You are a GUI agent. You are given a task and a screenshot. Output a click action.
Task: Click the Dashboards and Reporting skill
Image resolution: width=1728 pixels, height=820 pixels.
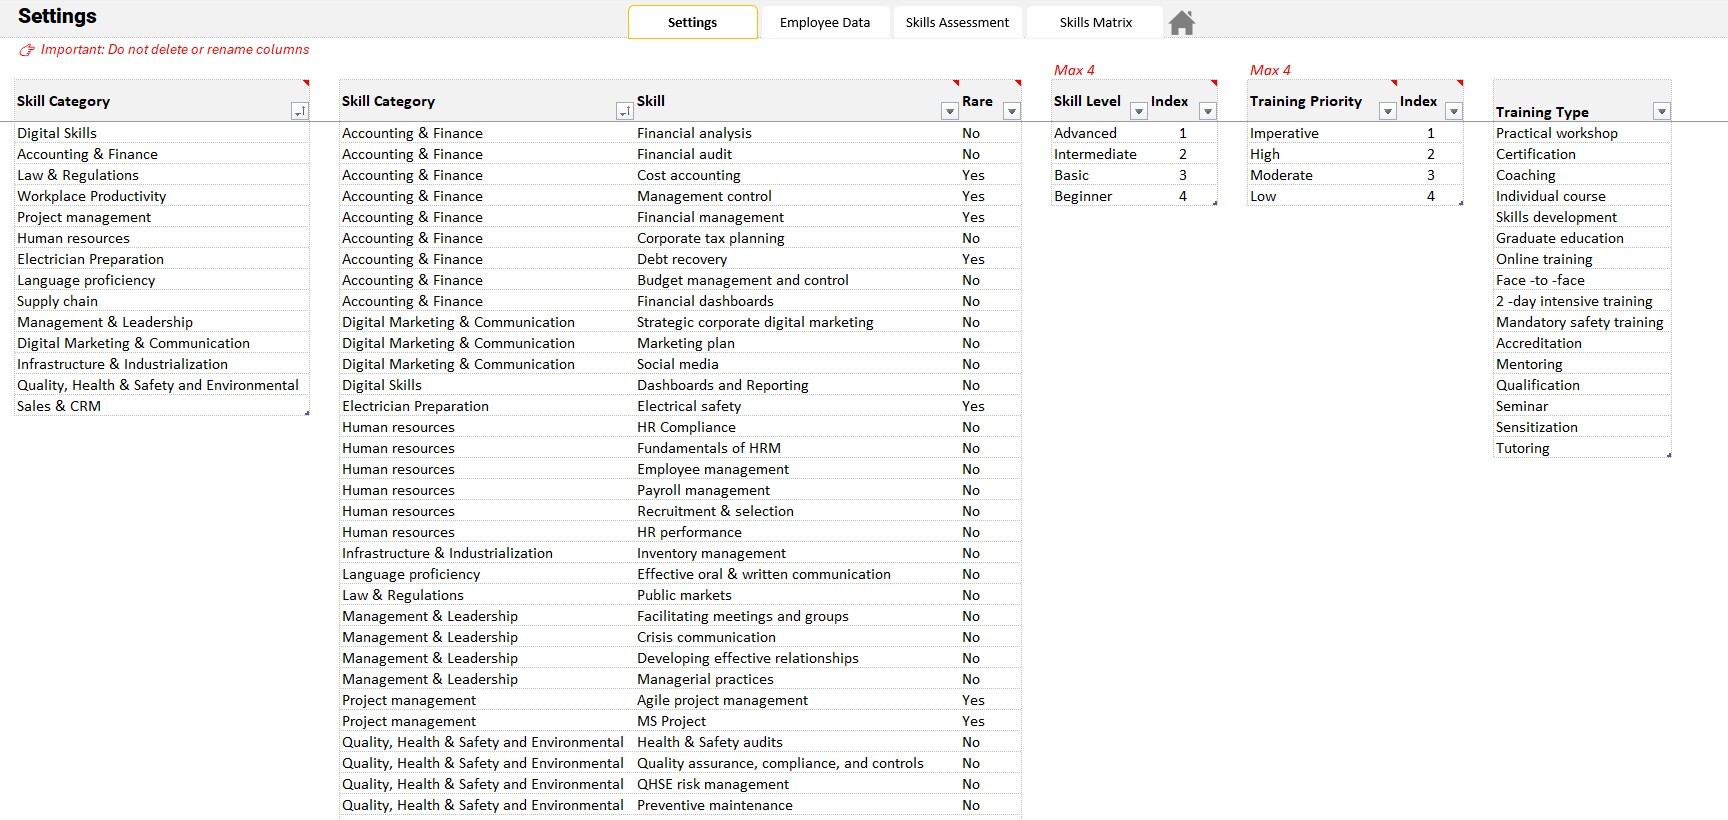796,385
